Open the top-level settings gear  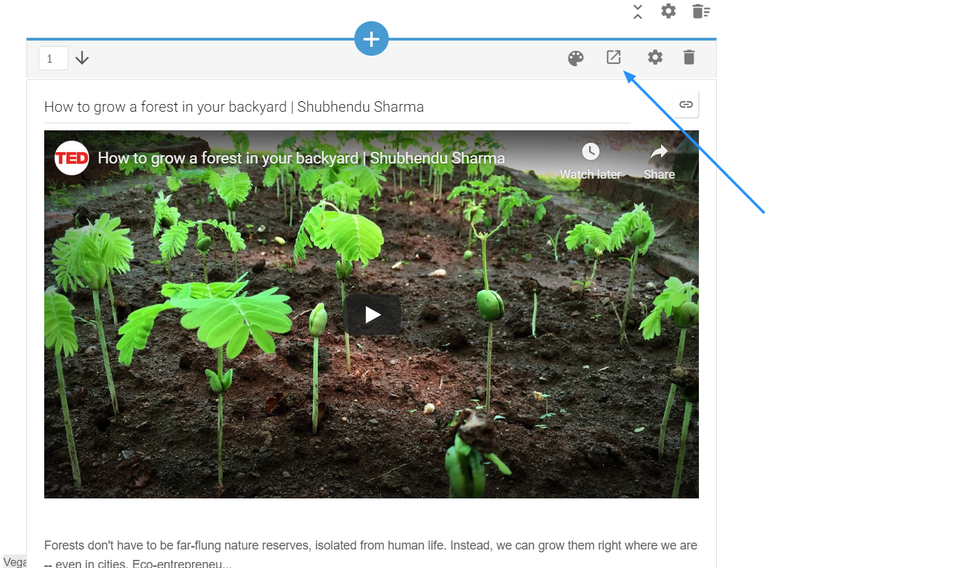tap(668, 12)
